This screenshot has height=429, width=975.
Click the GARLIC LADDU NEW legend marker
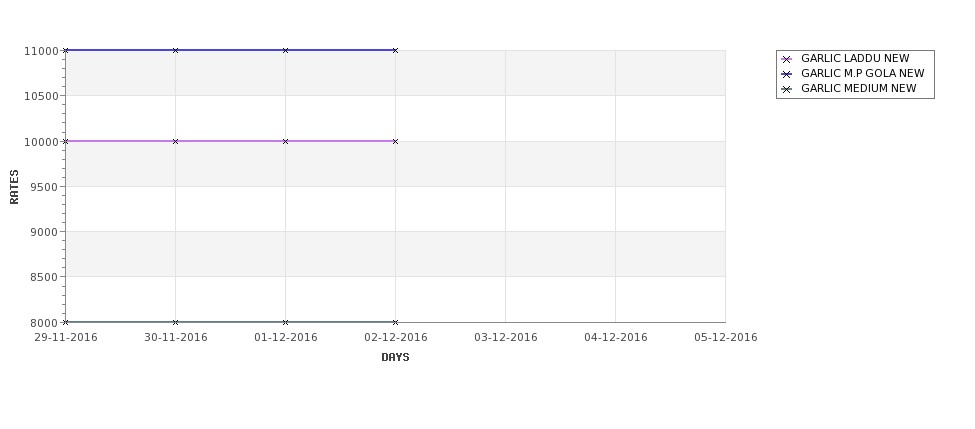pos(786,59)
